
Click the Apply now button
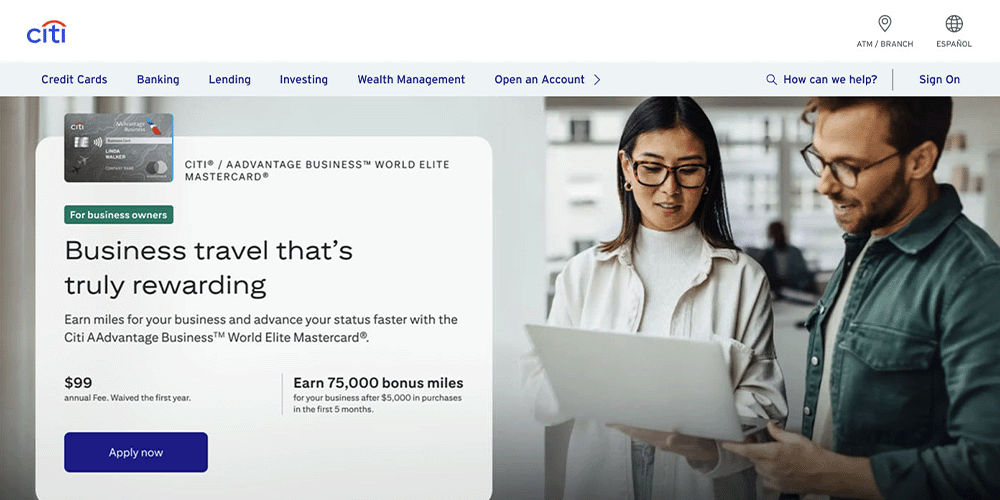click(x=136, y=452)
